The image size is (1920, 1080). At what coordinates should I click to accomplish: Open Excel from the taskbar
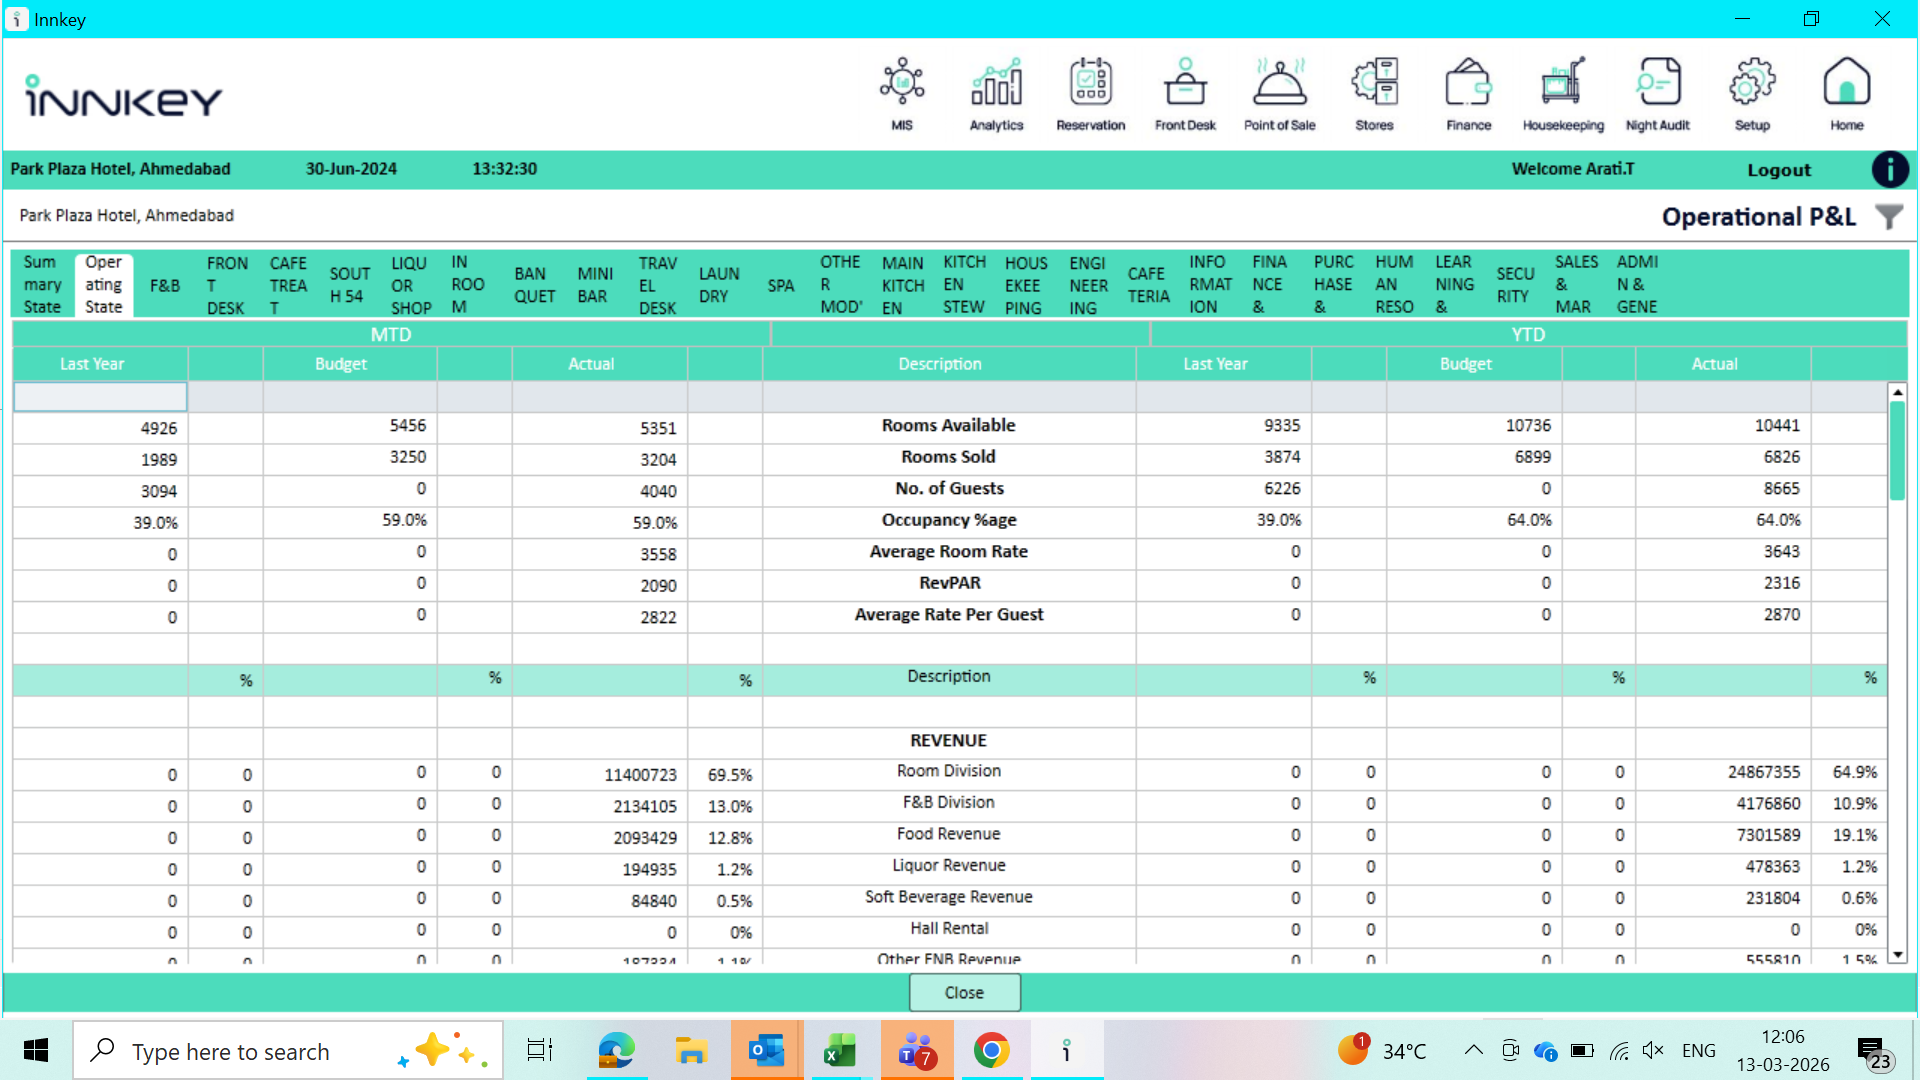point(840,1050)
